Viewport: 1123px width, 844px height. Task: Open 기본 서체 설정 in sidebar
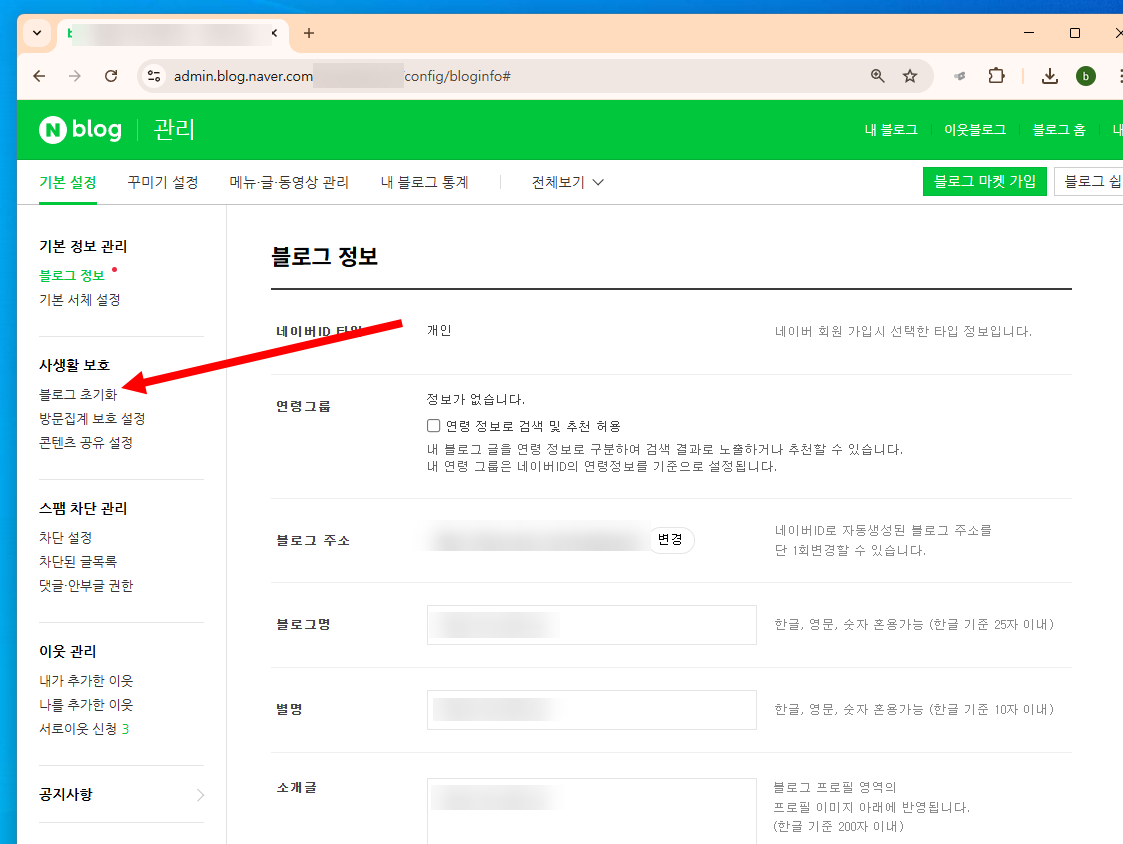pyautogui.click(x=79, y=299)
